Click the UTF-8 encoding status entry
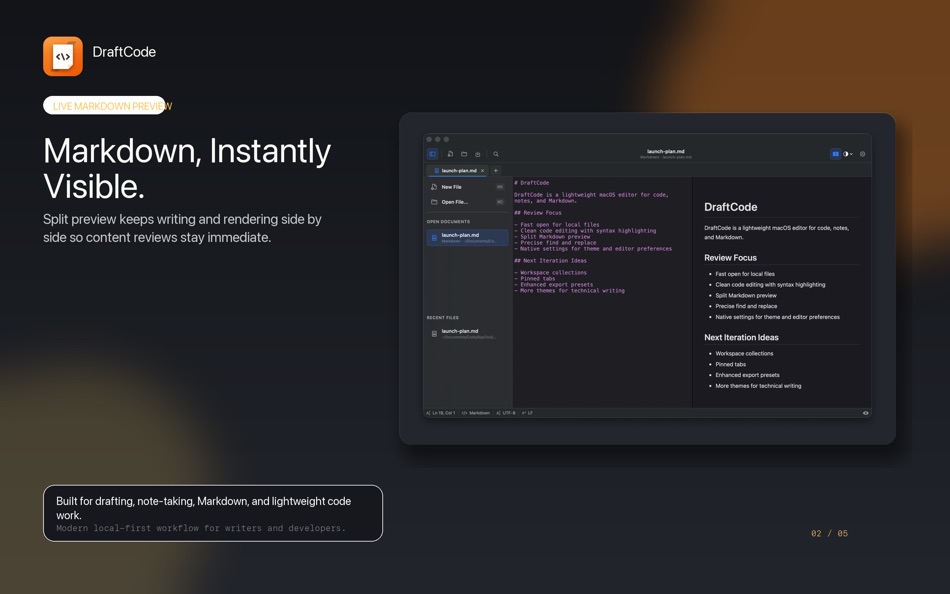This screenshot has width=950, height=594. pyautogui.click(x=506, y=413)
